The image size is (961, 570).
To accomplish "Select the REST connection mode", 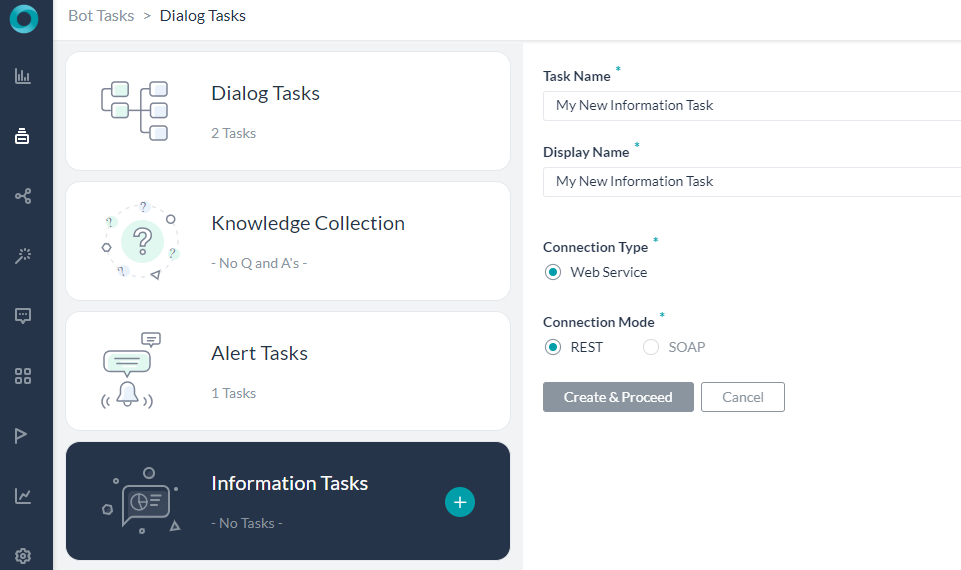I will 553,348.
